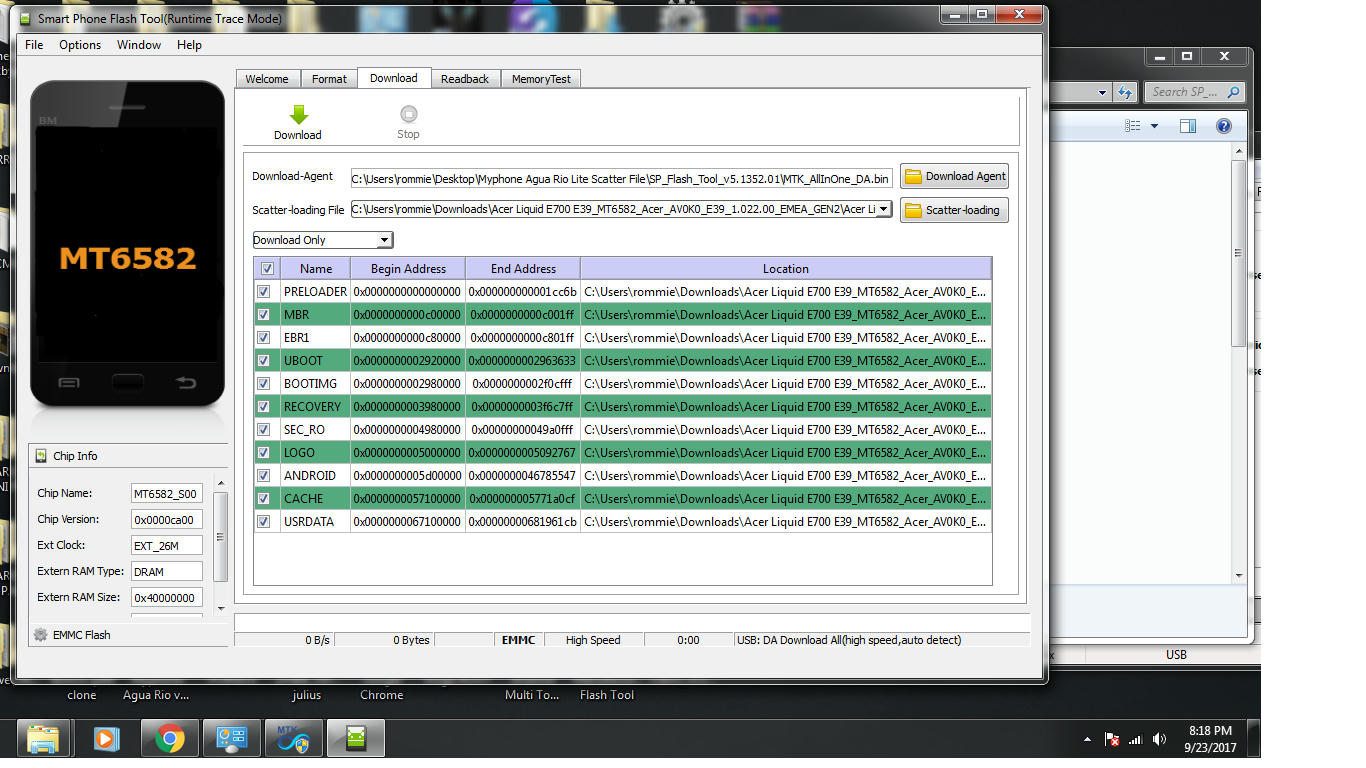Switch to the Format tab
This screenshot has width=1366, height=768.
click(x=329, y=79)
